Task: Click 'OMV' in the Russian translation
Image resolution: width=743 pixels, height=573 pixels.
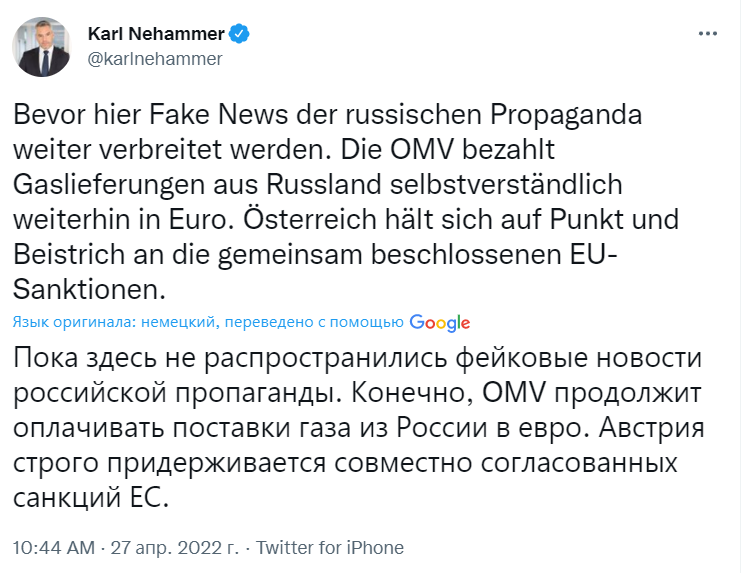Action: (x=514, y=392)
